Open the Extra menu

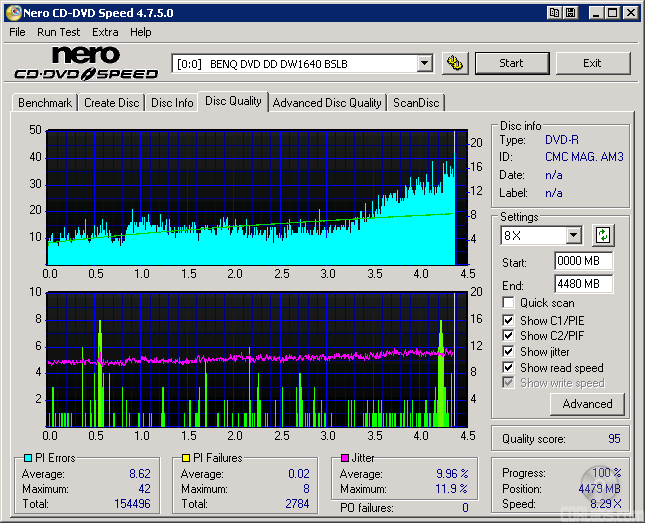click(105, 32)
